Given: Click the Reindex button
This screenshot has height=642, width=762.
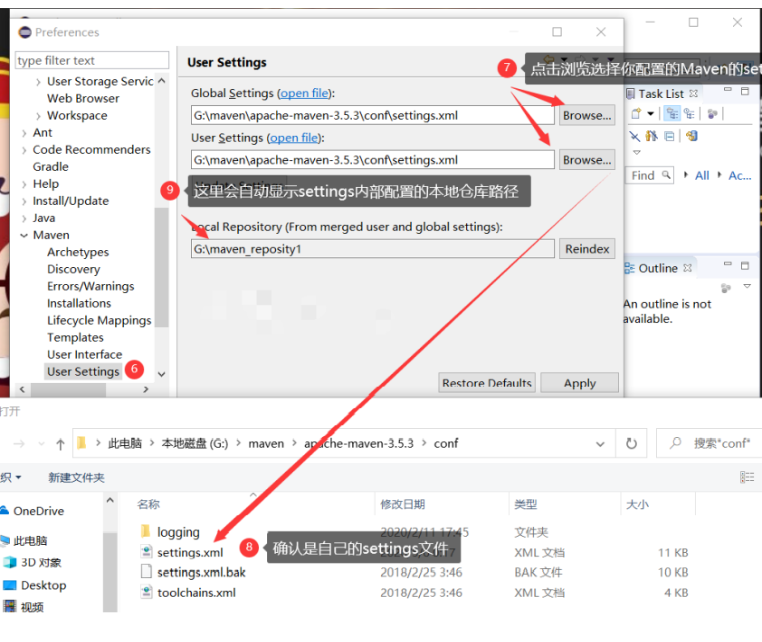Looking at the screenshot, I should click(x=587, y=249).
